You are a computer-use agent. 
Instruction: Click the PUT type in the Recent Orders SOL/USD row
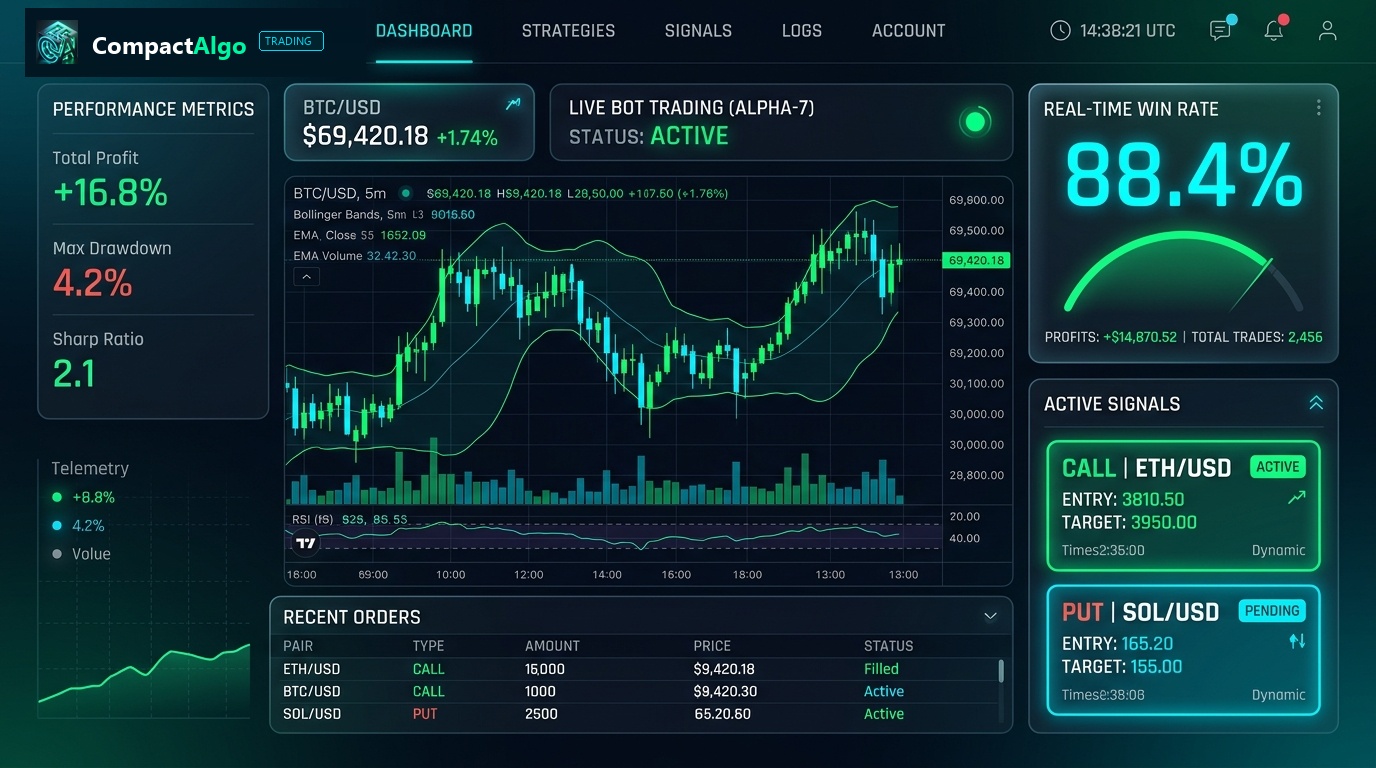(425, 714)
